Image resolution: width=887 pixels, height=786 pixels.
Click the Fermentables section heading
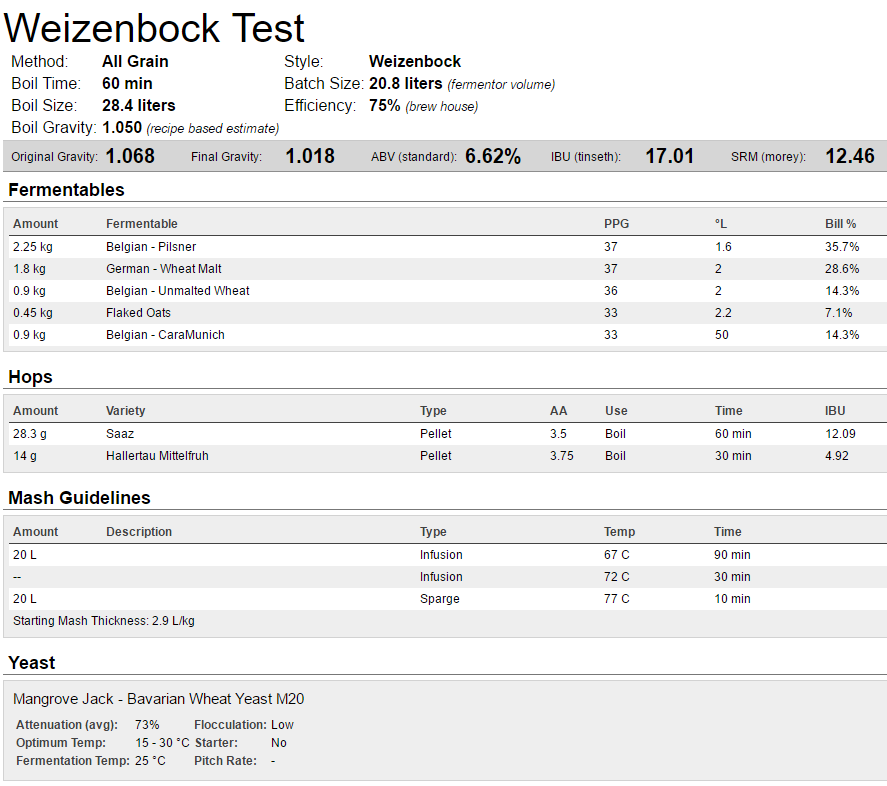tap(66, 190)
